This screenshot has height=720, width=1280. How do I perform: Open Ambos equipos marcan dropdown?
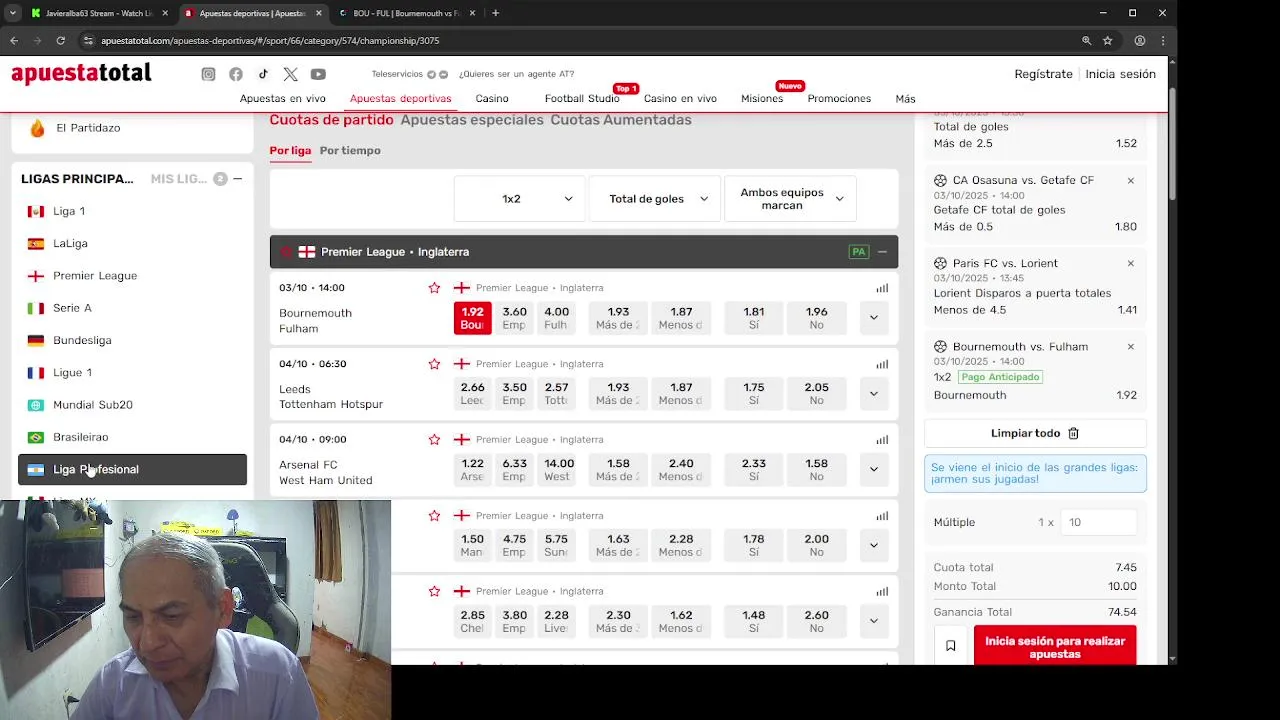click(790, 199)
